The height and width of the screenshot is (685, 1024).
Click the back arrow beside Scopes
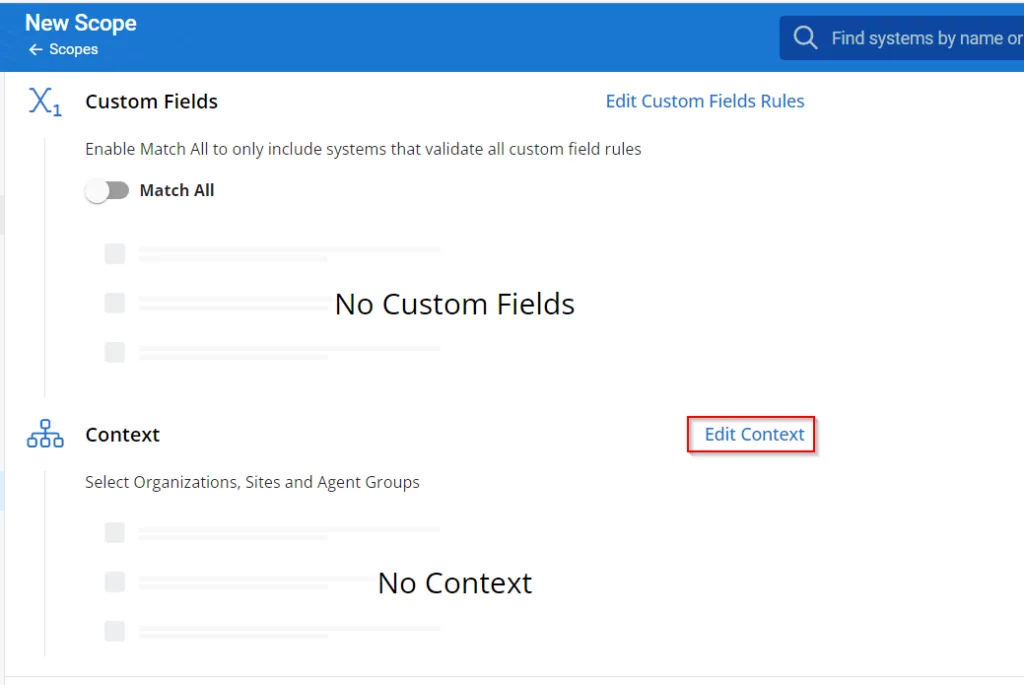36,50
